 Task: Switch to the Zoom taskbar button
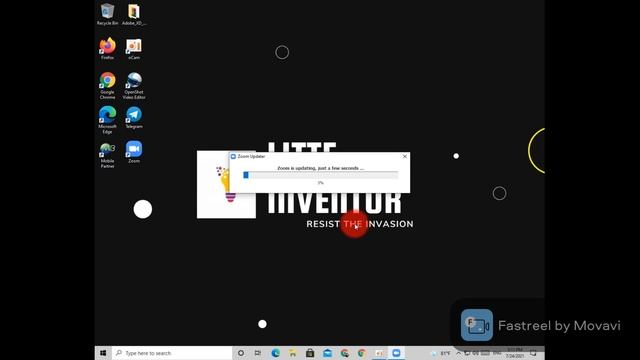click(396, 353)
